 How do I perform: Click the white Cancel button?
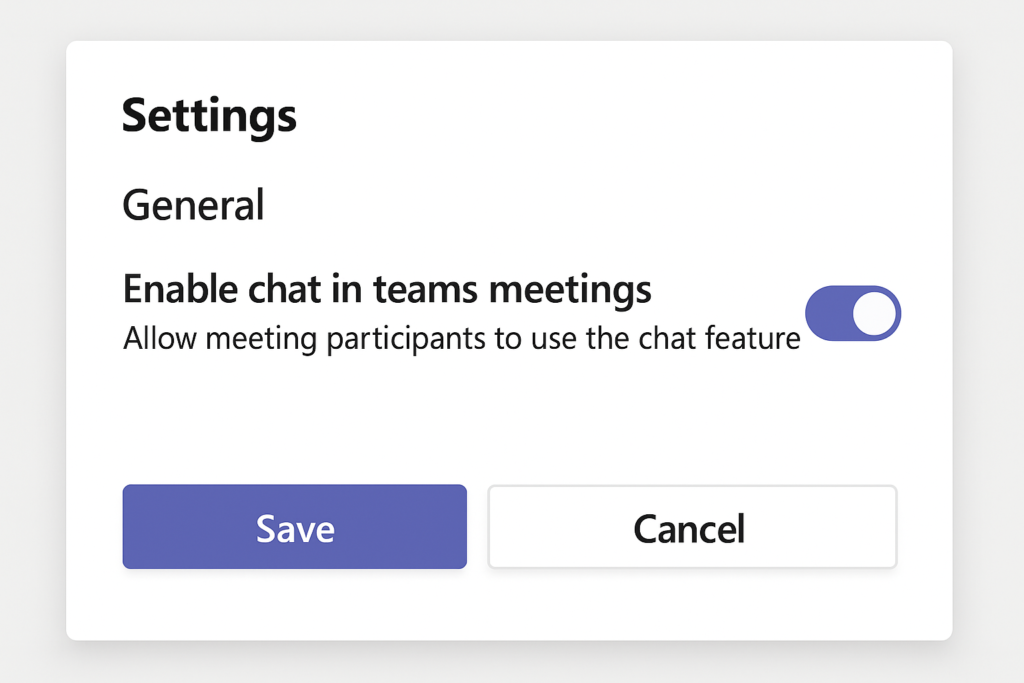coord(692,527)
